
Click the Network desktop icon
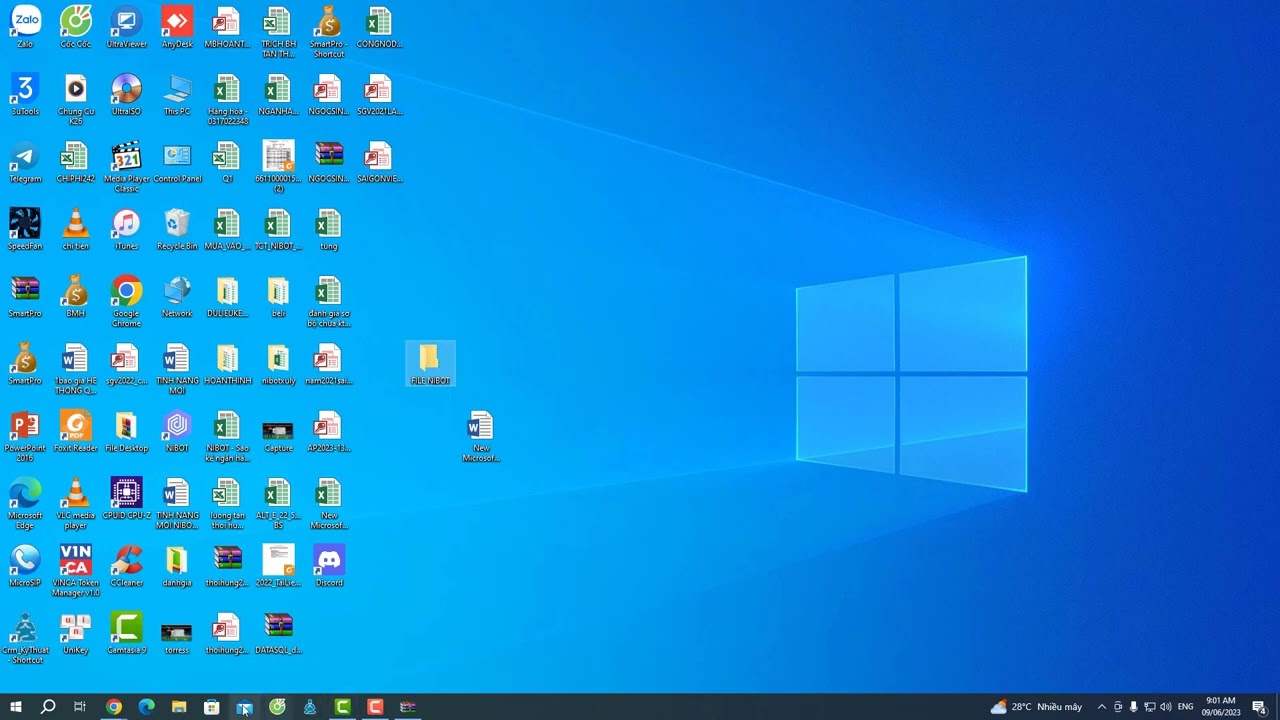tap(177, 296)
